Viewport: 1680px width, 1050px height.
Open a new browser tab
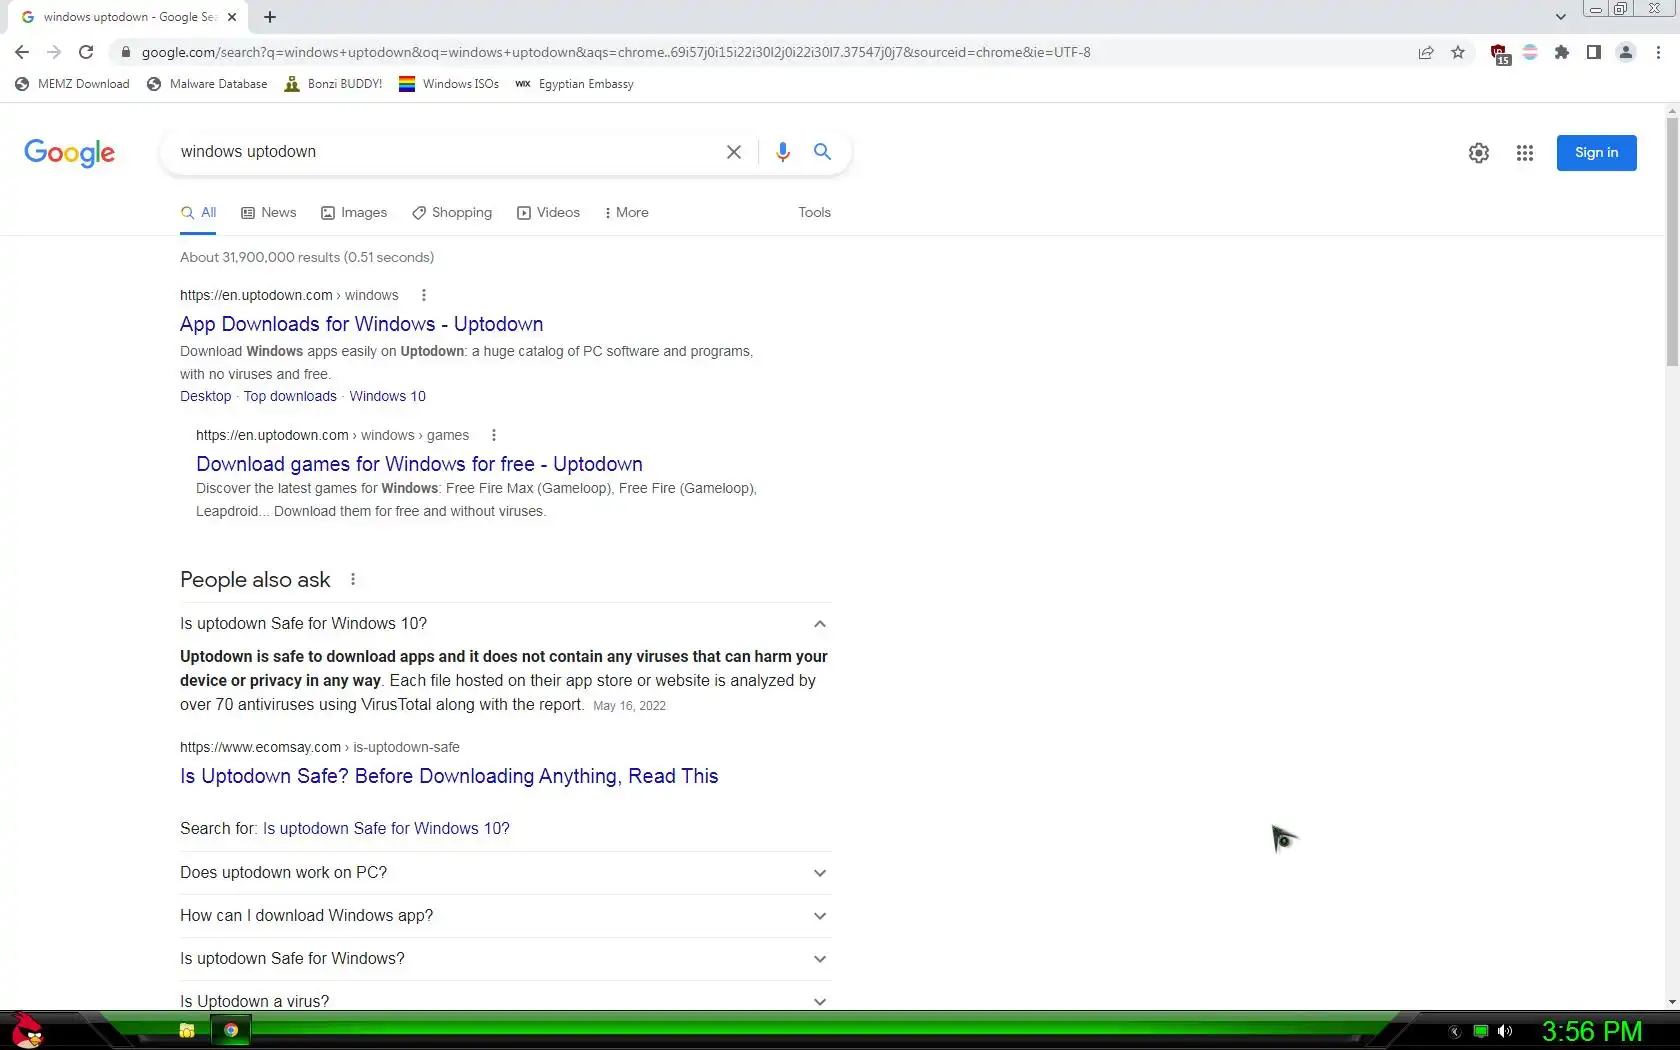pyautogui.click(x=270, y=17)
